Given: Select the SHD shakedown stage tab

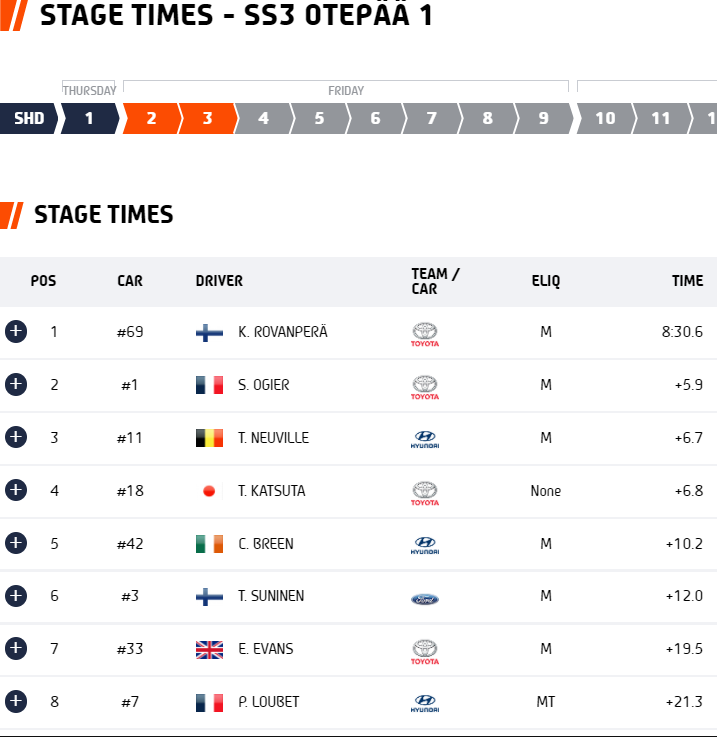Looking at the screenshot, I should [x=28, y=118].
